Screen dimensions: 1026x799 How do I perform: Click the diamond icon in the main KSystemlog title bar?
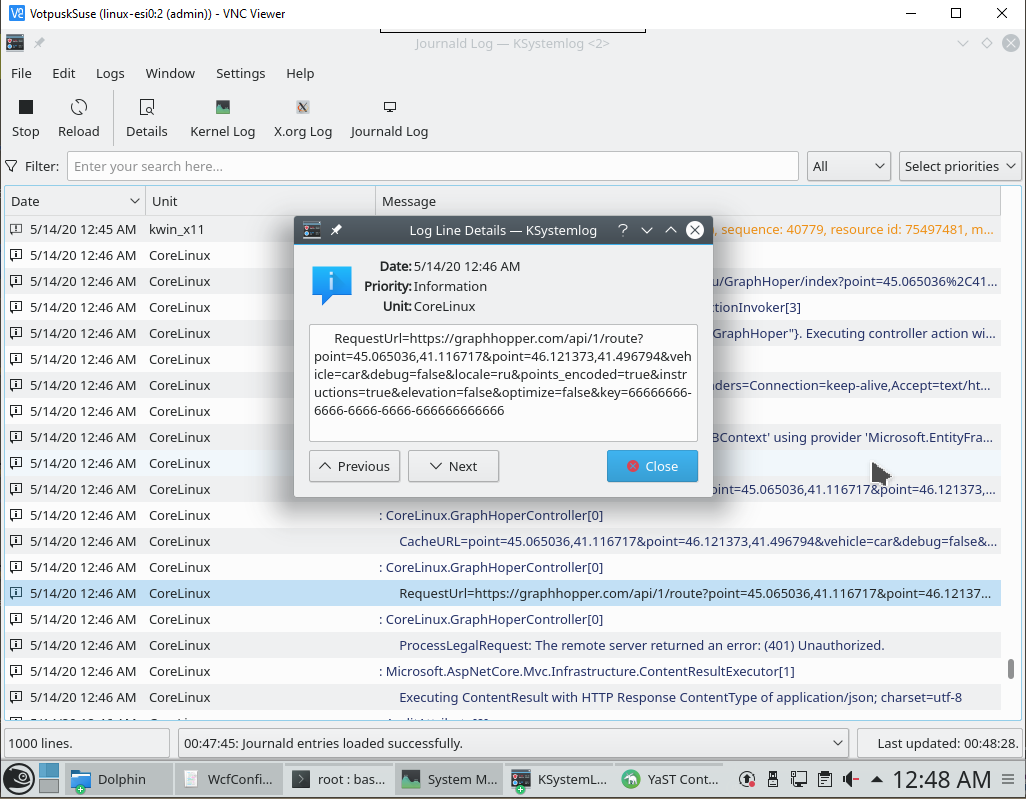[x=987, y=43]
